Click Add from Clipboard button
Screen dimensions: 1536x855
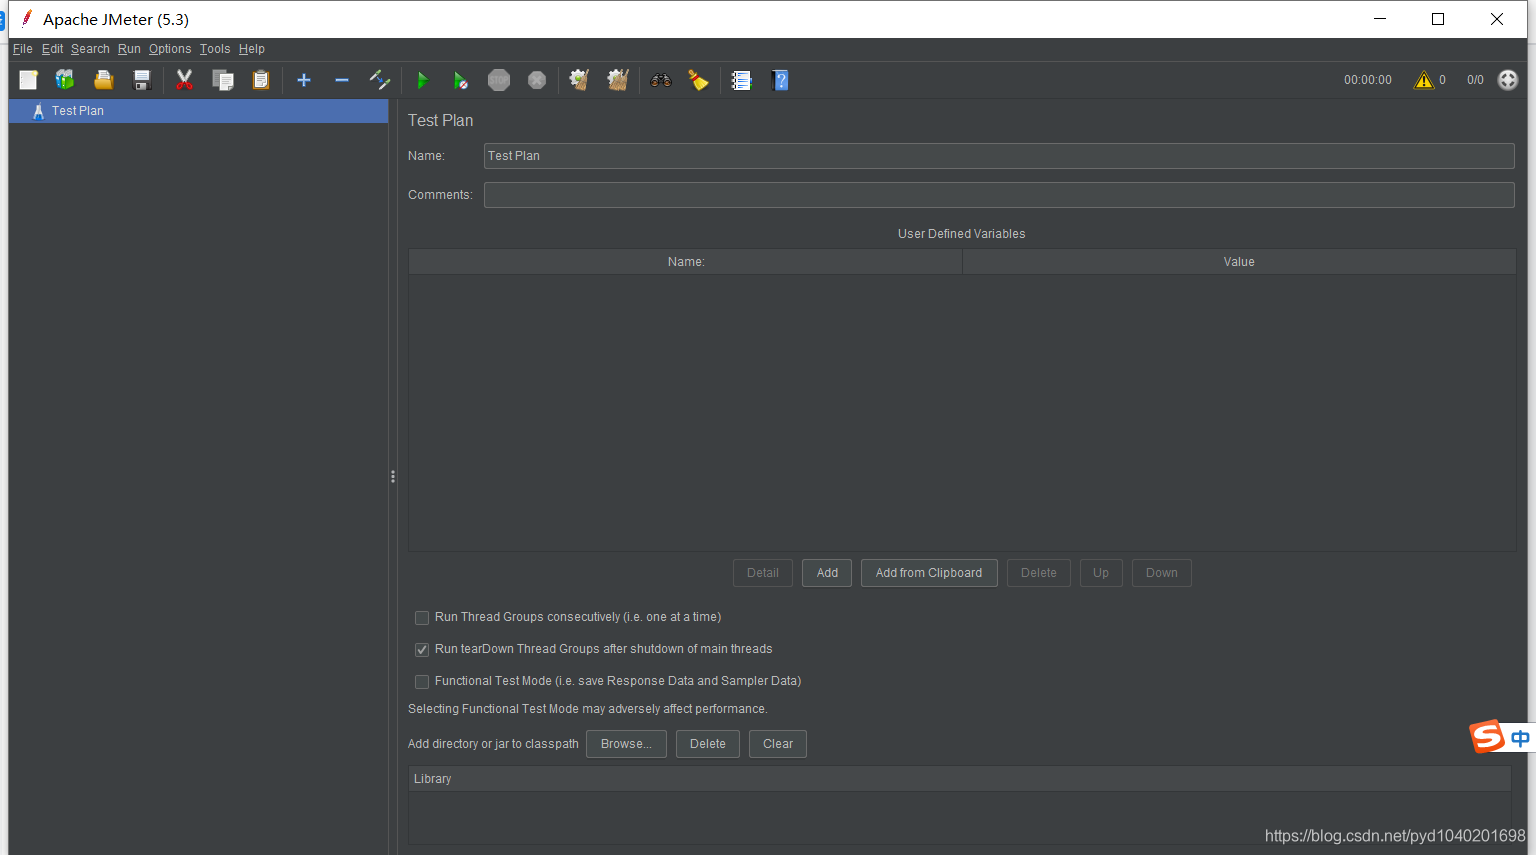pos(929,573)
